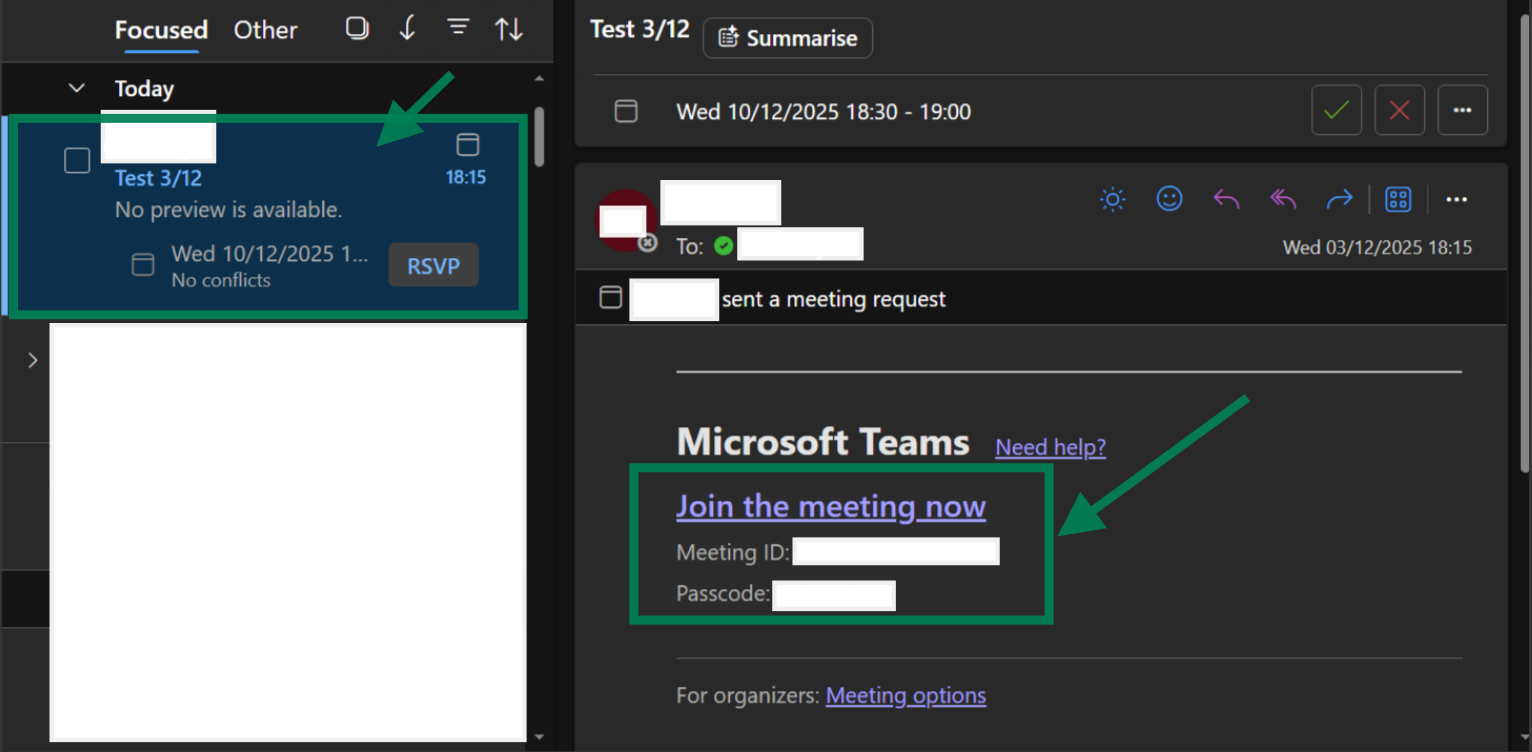
Task: Open the Apps grid icon
Action: pos(1398,199)
